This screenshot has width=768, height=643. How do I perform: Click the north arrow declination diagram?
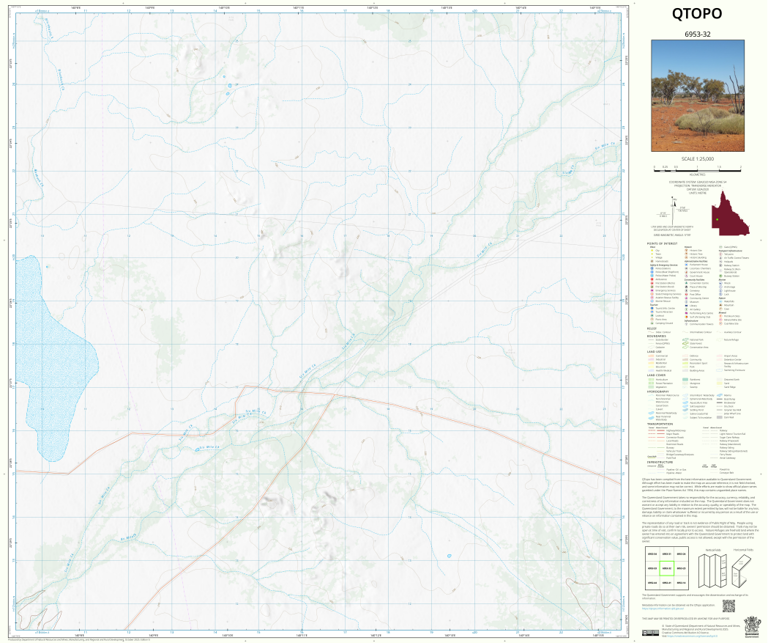(x=673, y=209)
